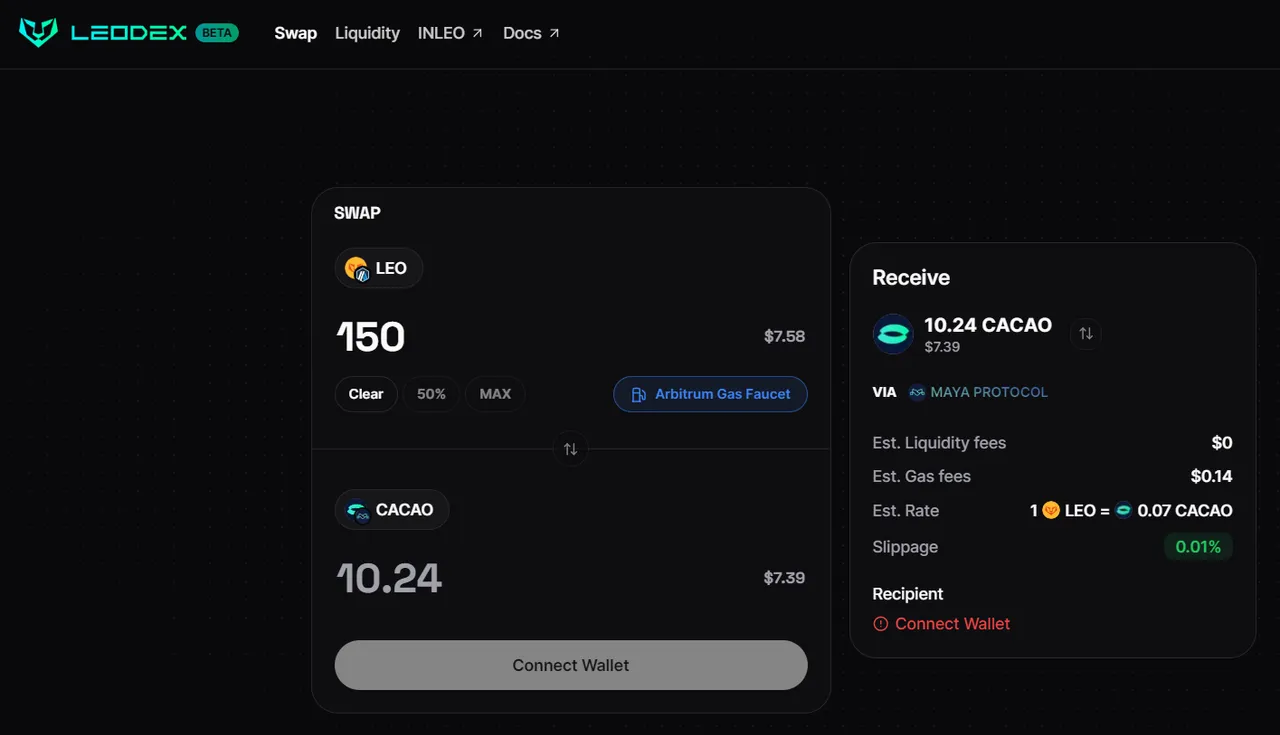Go to the Swap tab
Image resolution: width=1280 pixels, height=735 pixels.
[296, 33]
